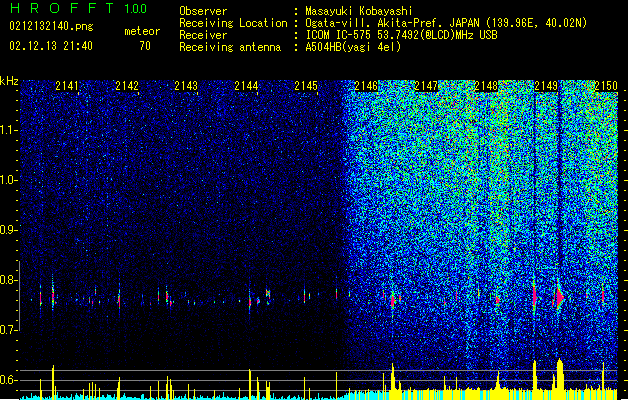Screen dimensions: 629x400
Task: Click the Receiving antenna label
Action: coord(230,47)
